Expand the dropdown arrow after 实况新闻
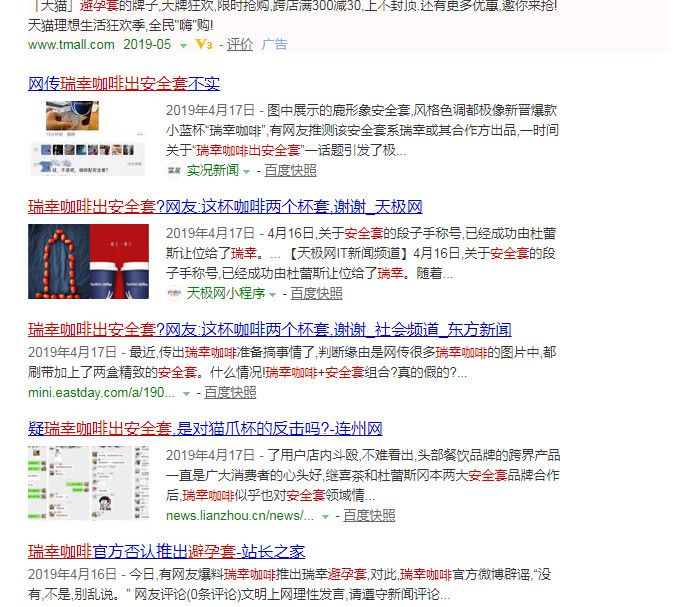This screenshot has height=607, width=676. [247, 172]
